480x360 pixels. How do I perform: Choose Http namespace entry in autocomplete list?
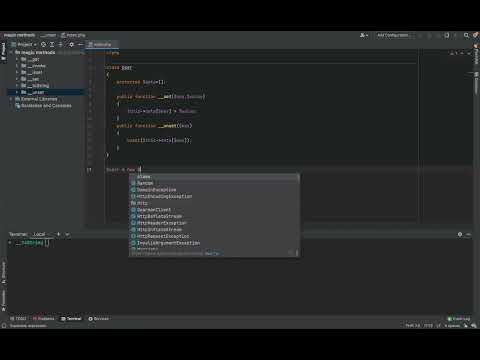click(x=214, y=203)
